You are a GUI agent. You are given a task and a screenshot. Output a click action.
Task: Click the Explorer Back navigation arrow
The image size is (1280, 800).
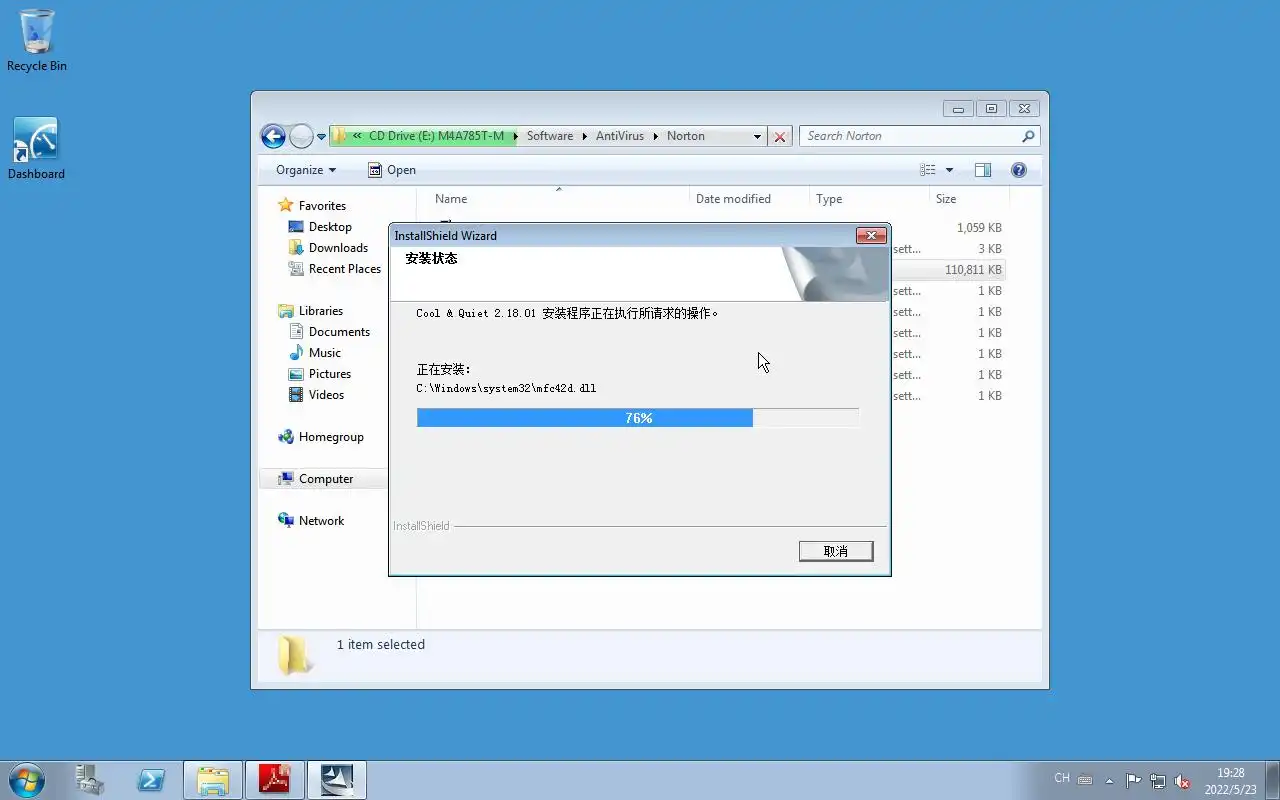coord(273,136)
